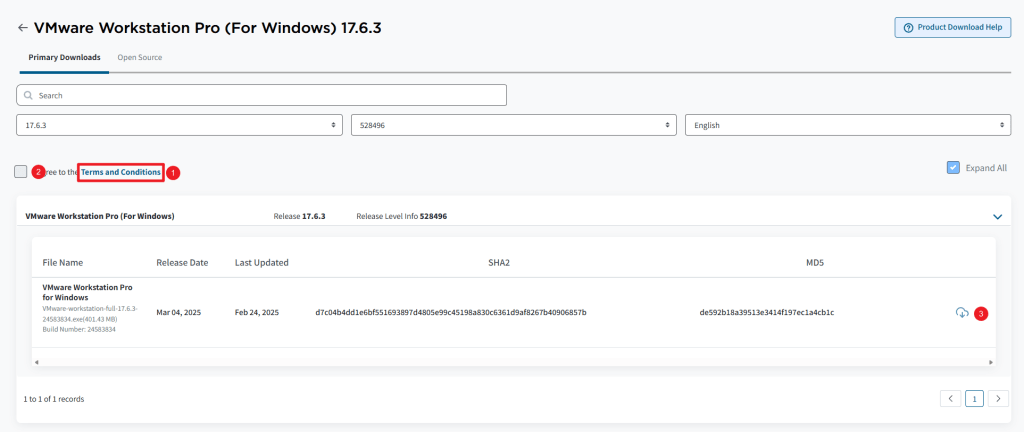
Task: Click the cloud download icon for VMware Workstation Pro
Action: pos(961,313)
